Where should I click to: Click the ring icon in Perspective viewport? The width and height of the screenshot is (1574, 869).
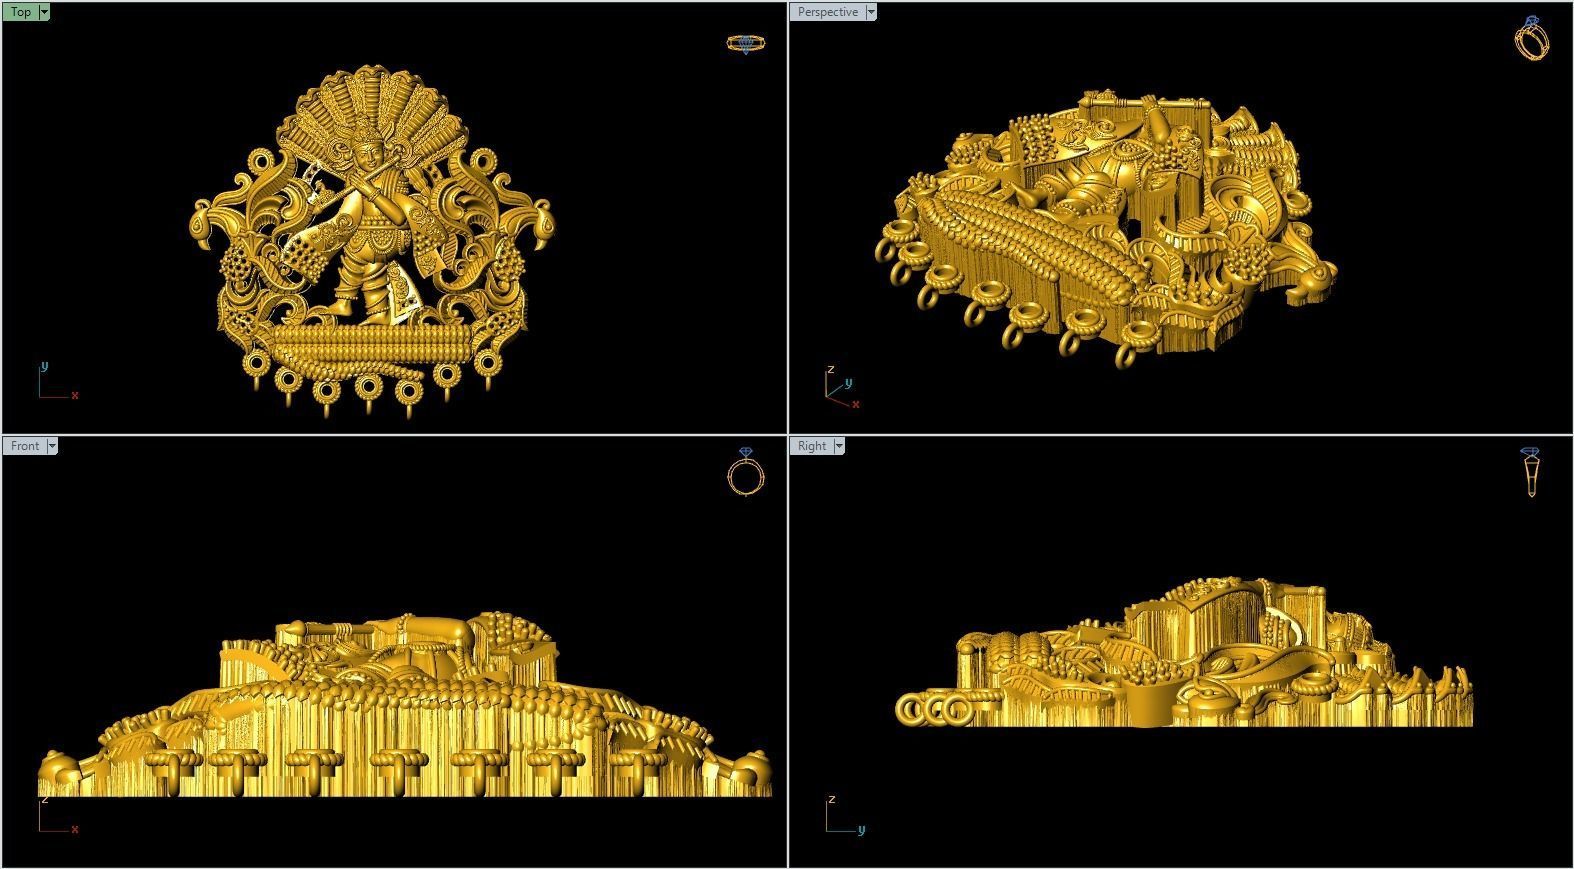coord(1532,38)
